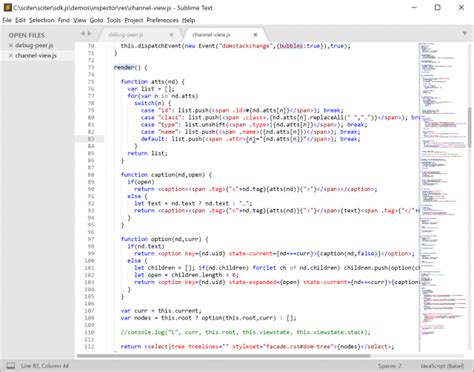Image resolution: width=474 pixels, height=372 pixels.
Task: Click line number 73 in the gutter
Action: pyautogui.click(x=91, y=67)
